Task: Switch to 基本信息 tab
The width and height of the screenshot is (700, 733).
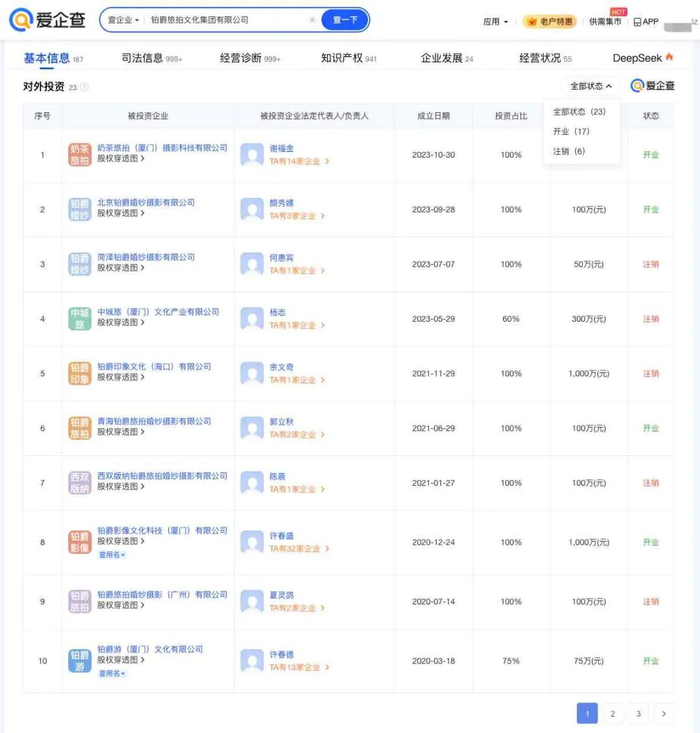Action: click(x=53, y=58)
